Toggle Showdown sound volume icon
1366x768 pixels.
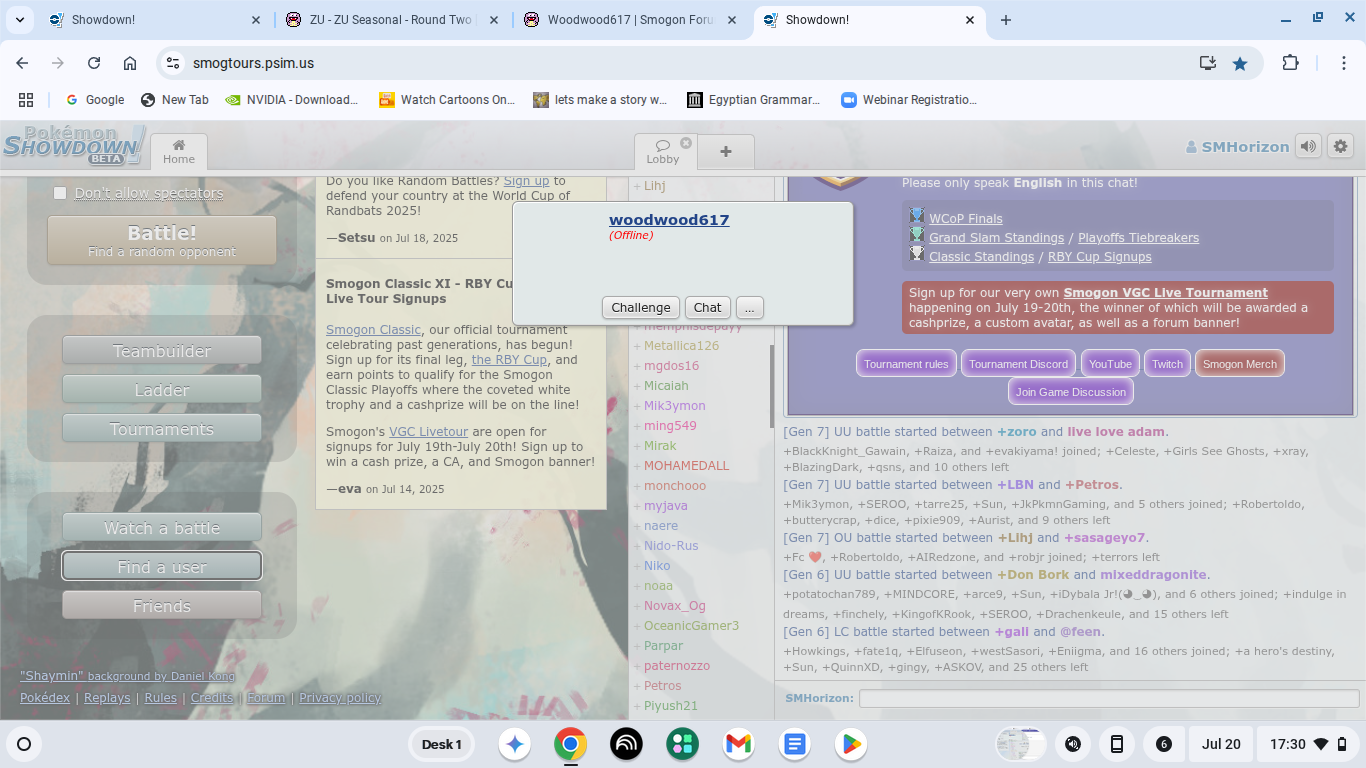(x=1308, y=146)
